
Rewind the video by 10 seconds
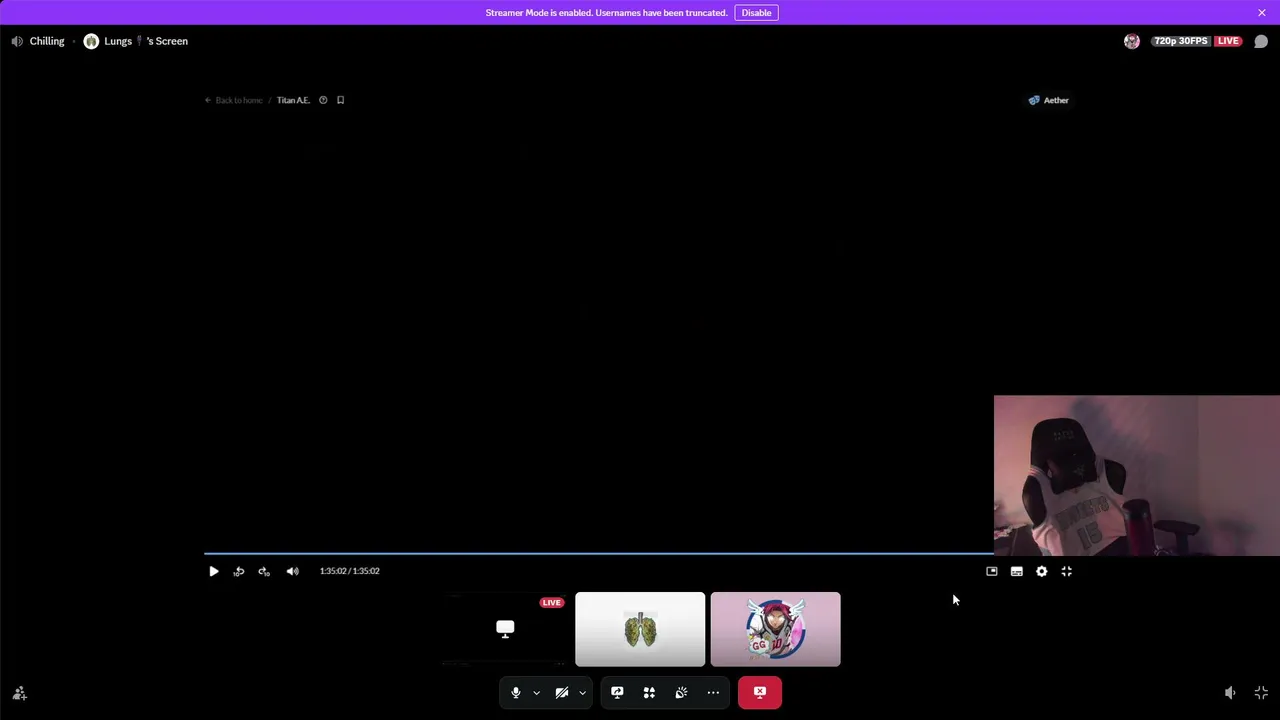pos(238,571)
